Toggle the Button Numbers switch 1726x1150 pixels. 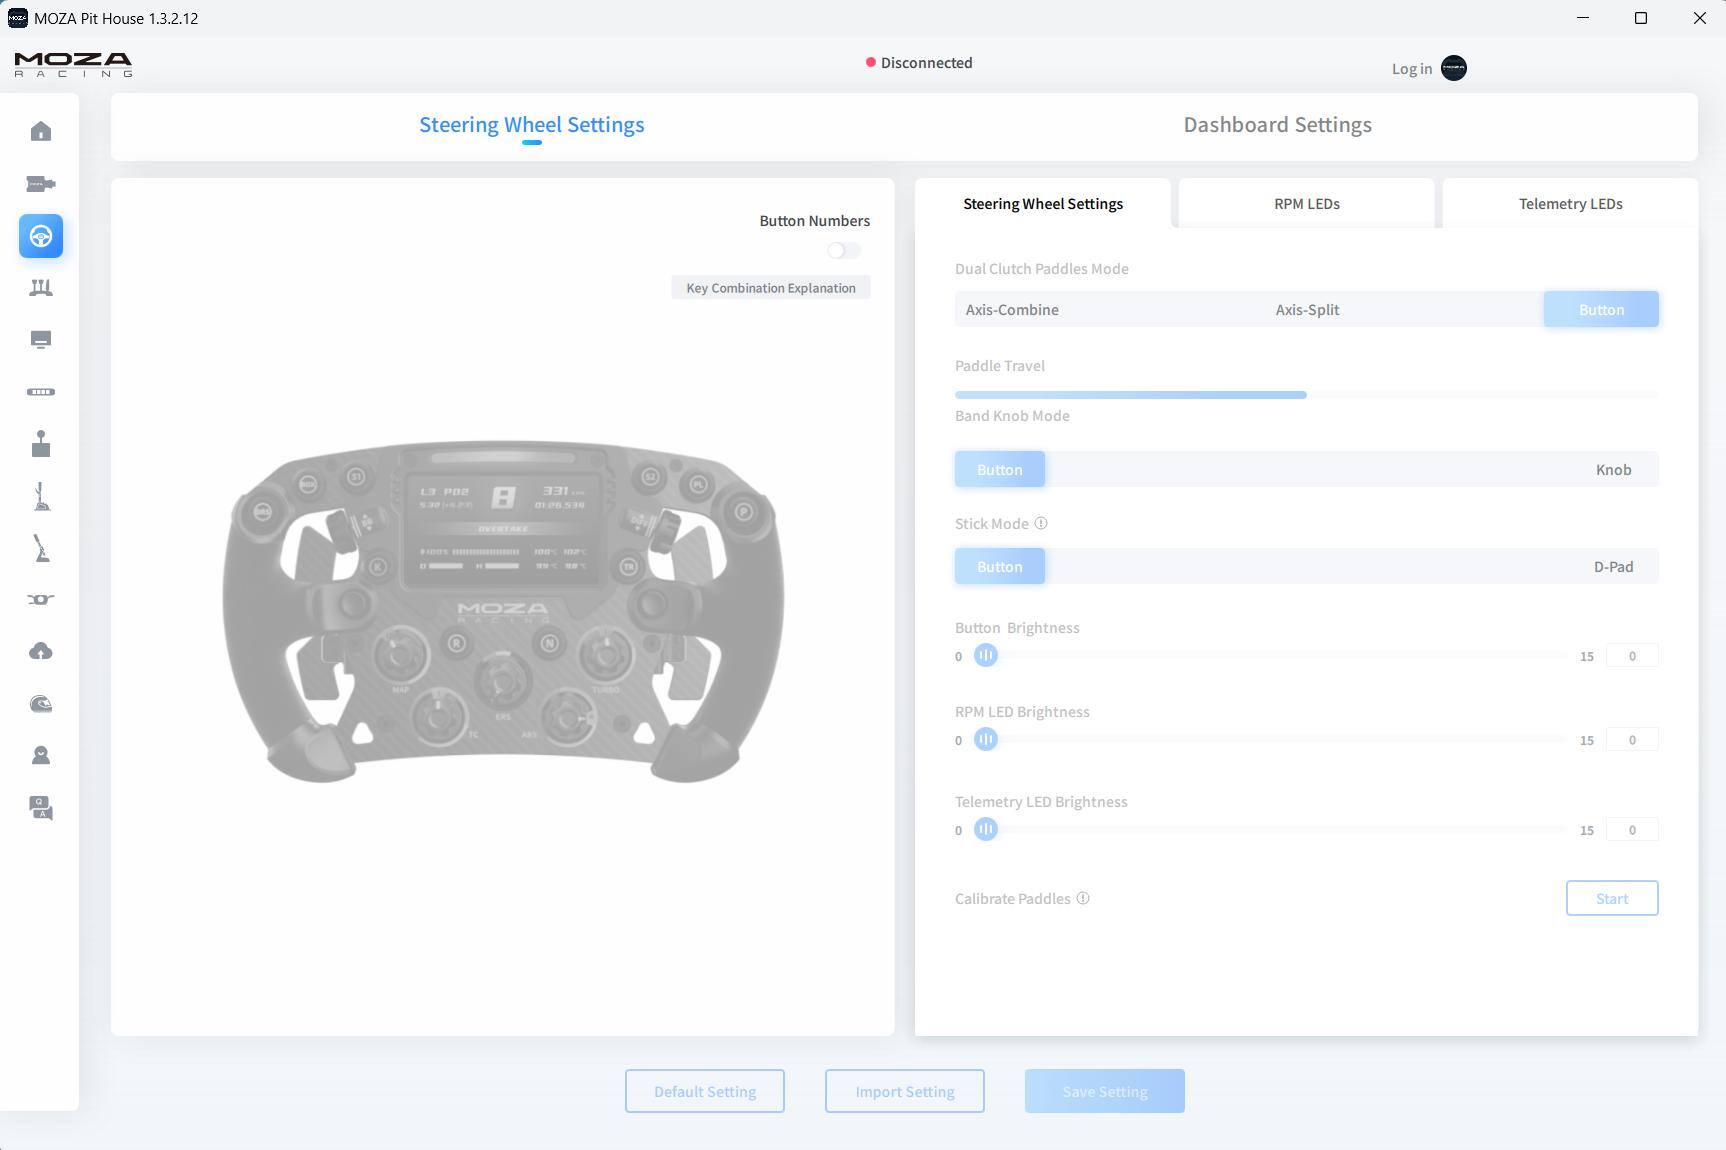[843, 250]
